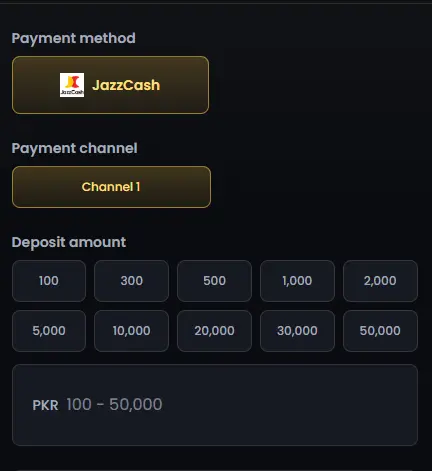Click the PKR currency prefix label
This screenshot has height=471, width=432.
click(x=45, y=405)
